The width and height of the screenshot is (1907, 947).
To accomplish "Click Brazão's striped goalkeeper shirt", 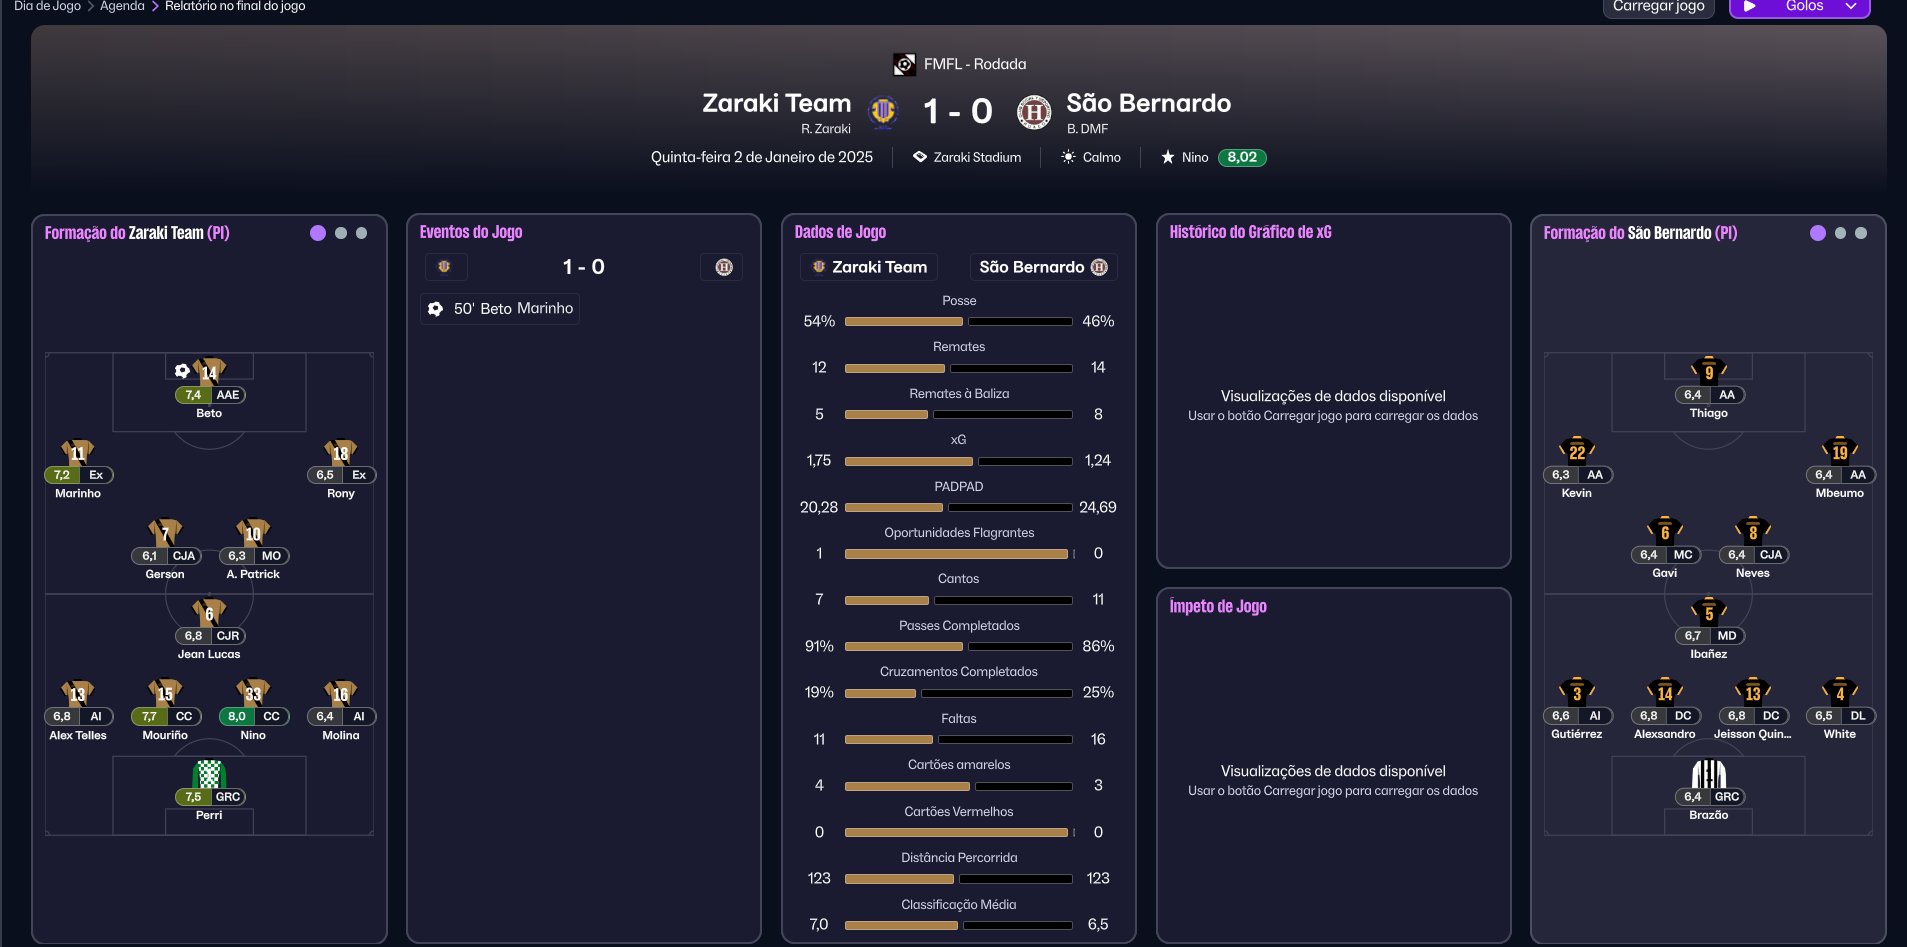I will pyautogui.click(x=1708, y=774).
